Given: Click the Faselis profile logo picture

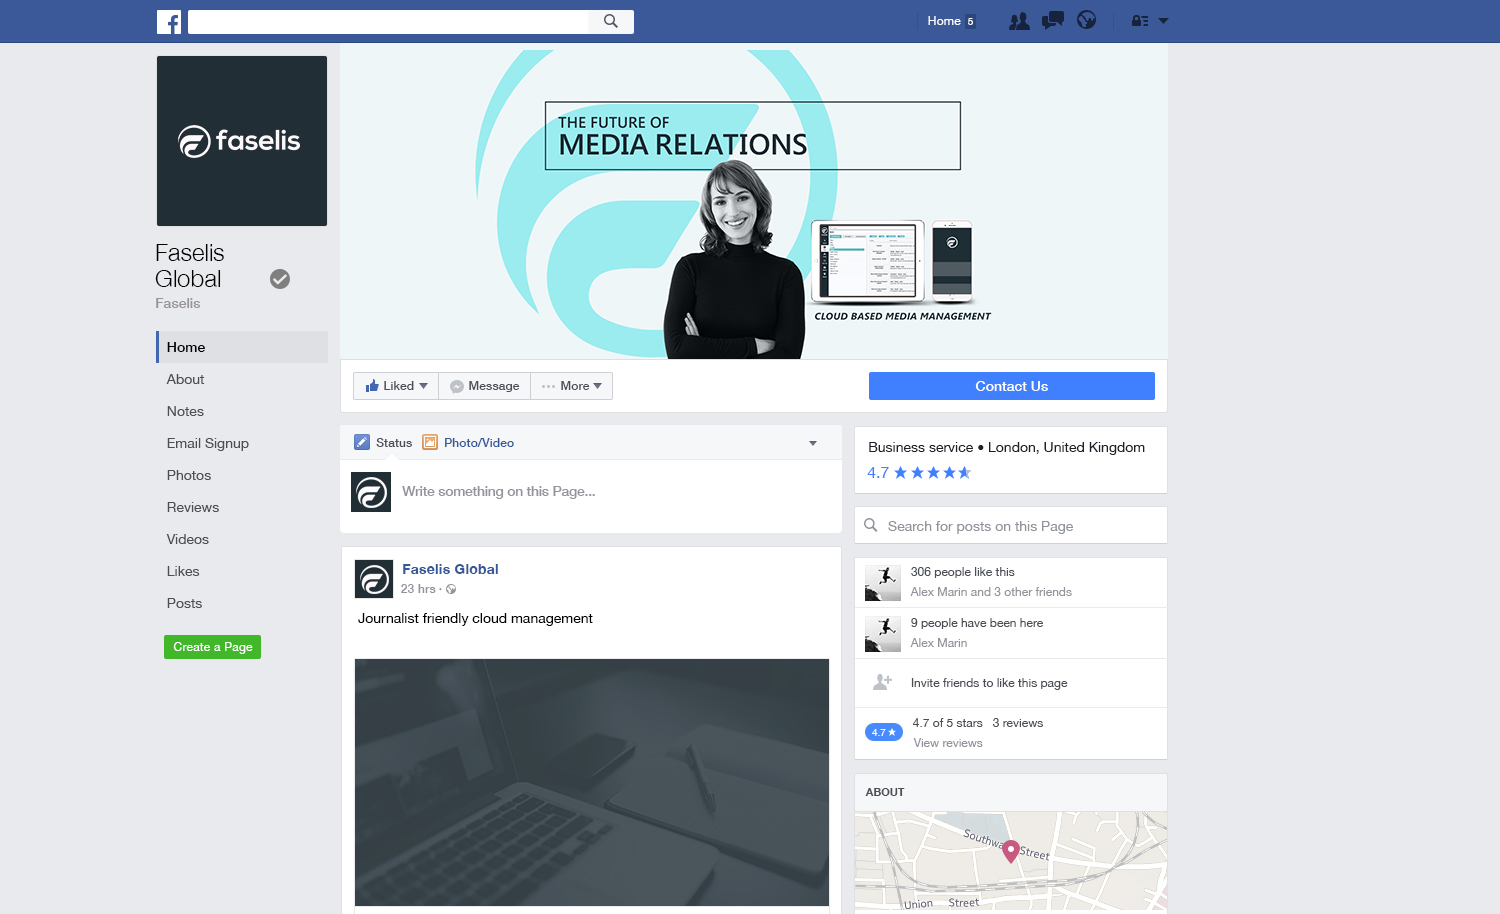Looking at the screenshot, I should pyautogui.click(x=242, y=141).
